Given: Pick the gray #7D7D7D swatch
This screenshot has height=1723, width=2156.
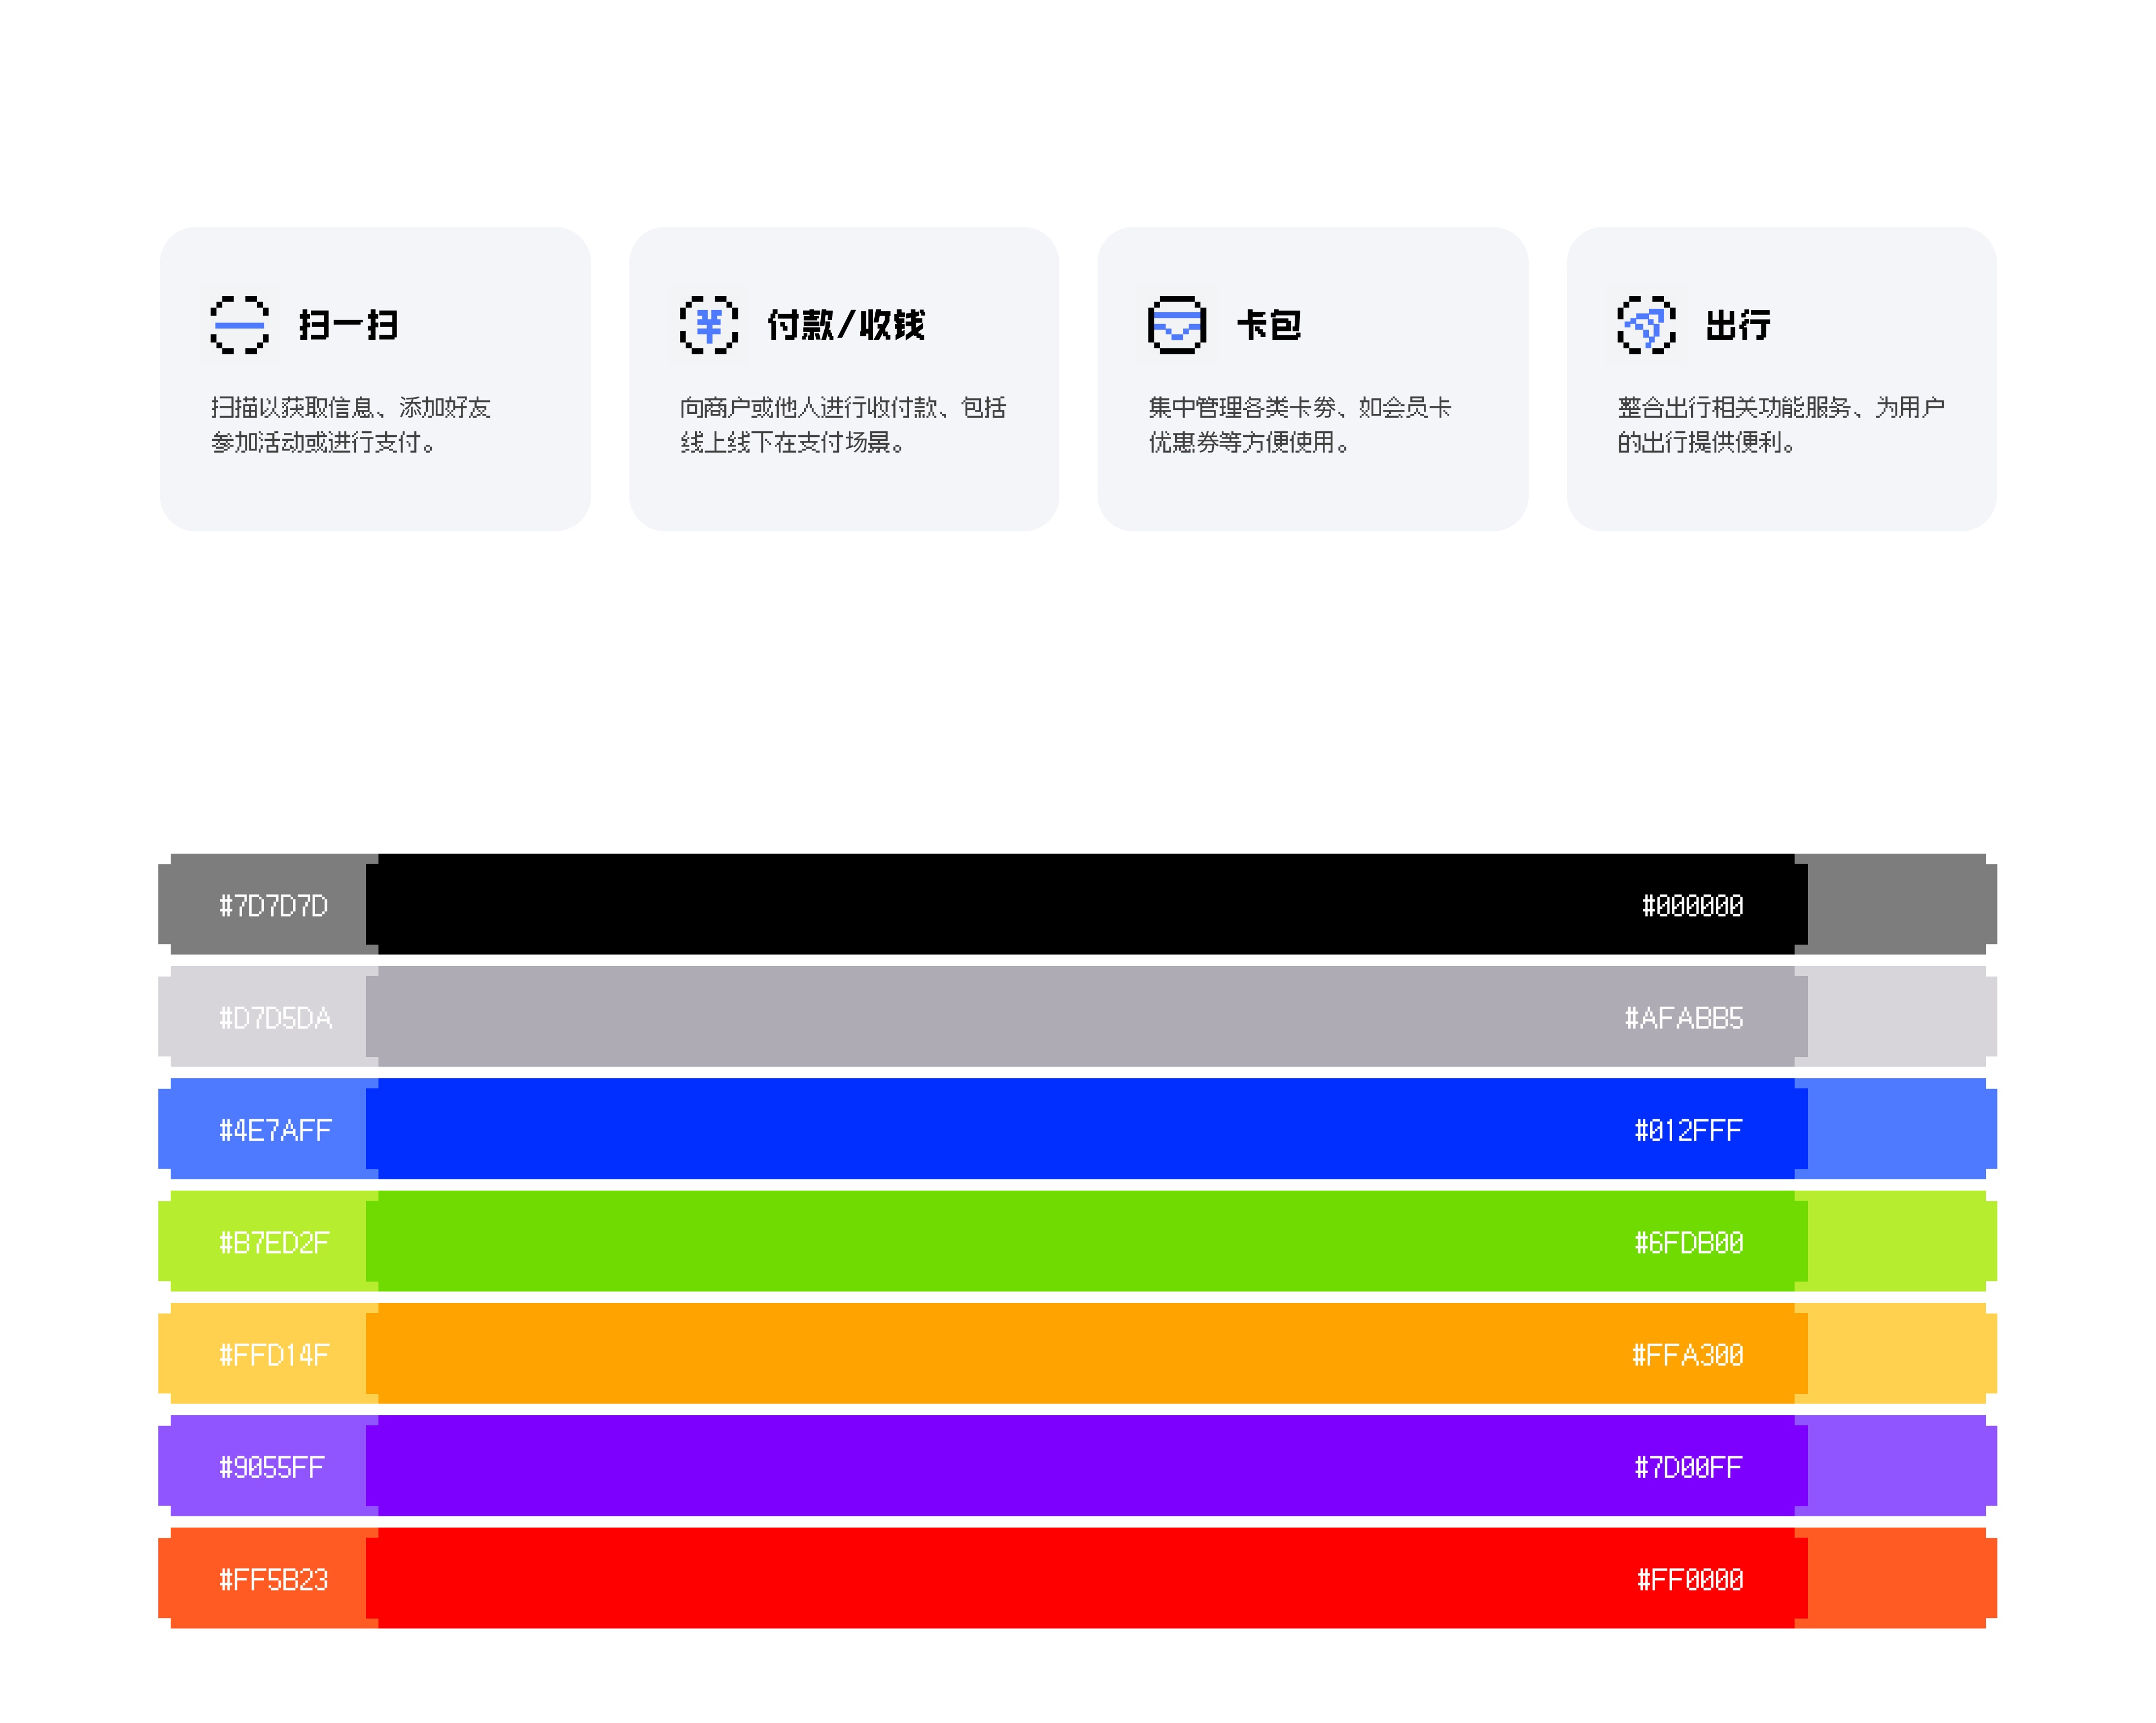Looking at the screenshot, I should pyautogui.click(x=272, y=906).
